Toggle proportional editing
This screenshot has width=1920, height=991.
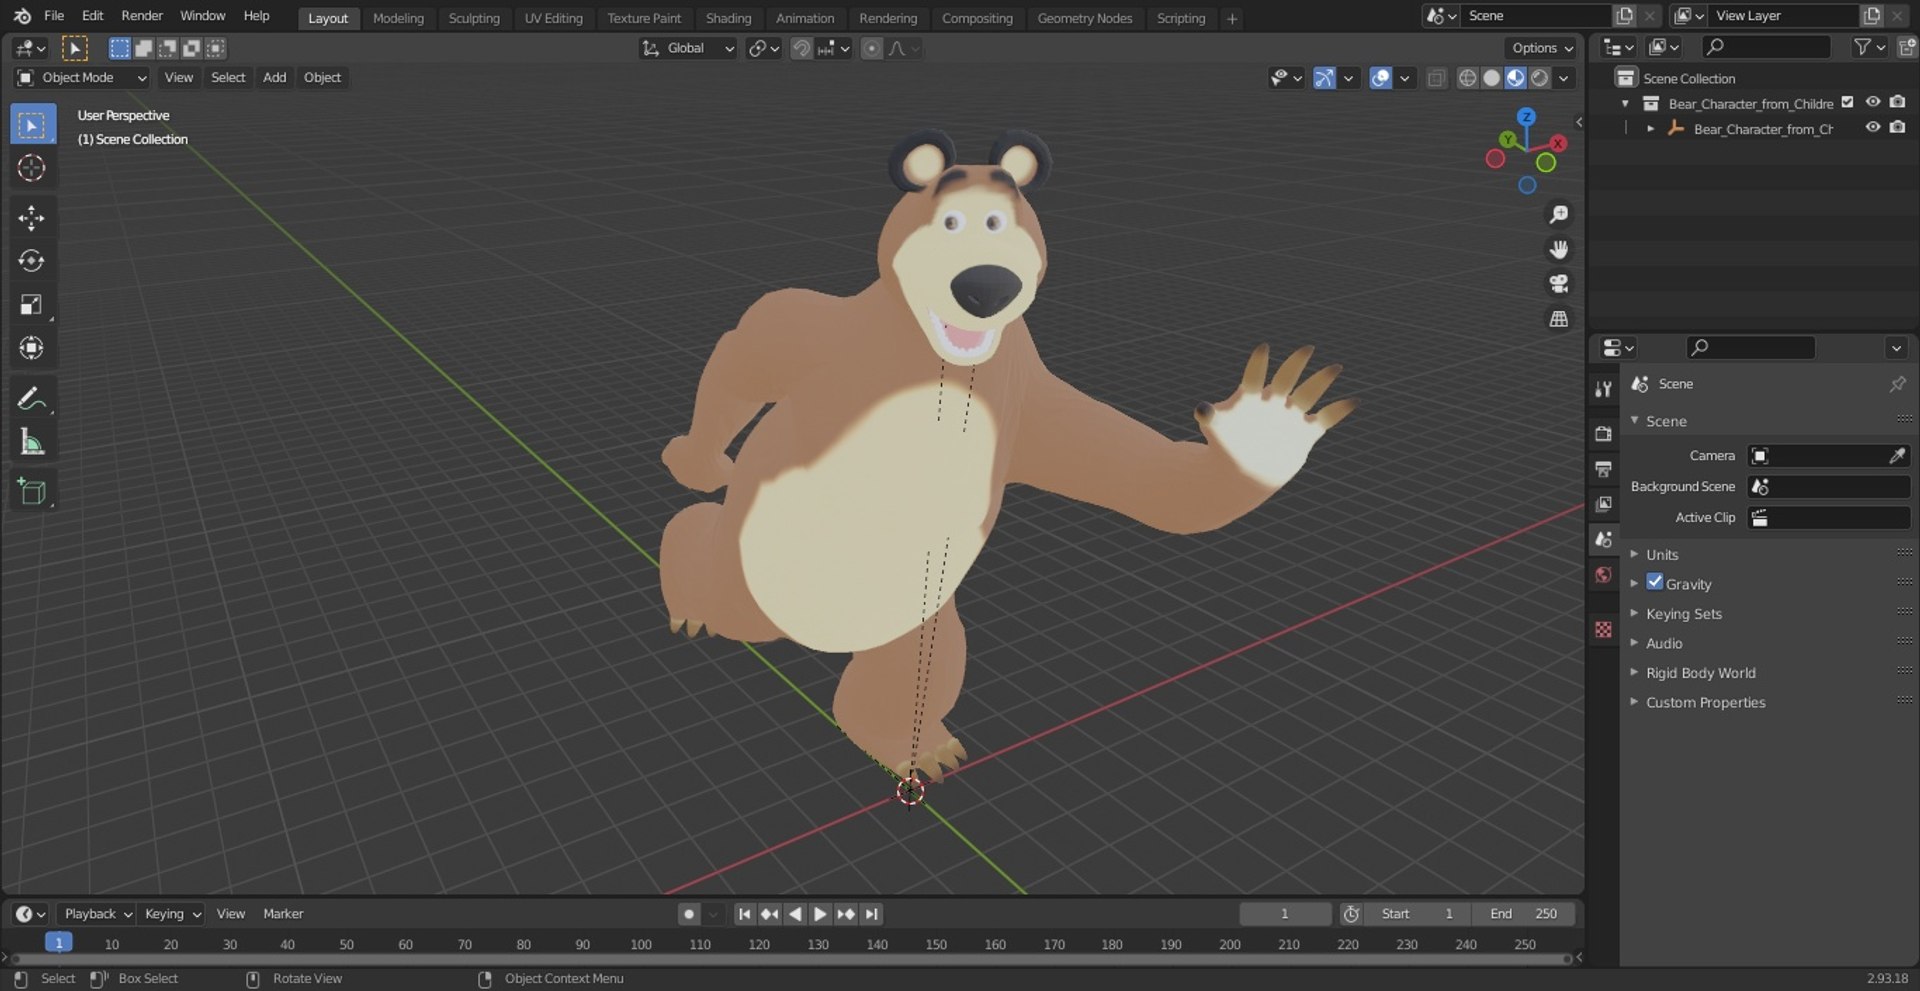pyautogui.click(x=872, y=48)
